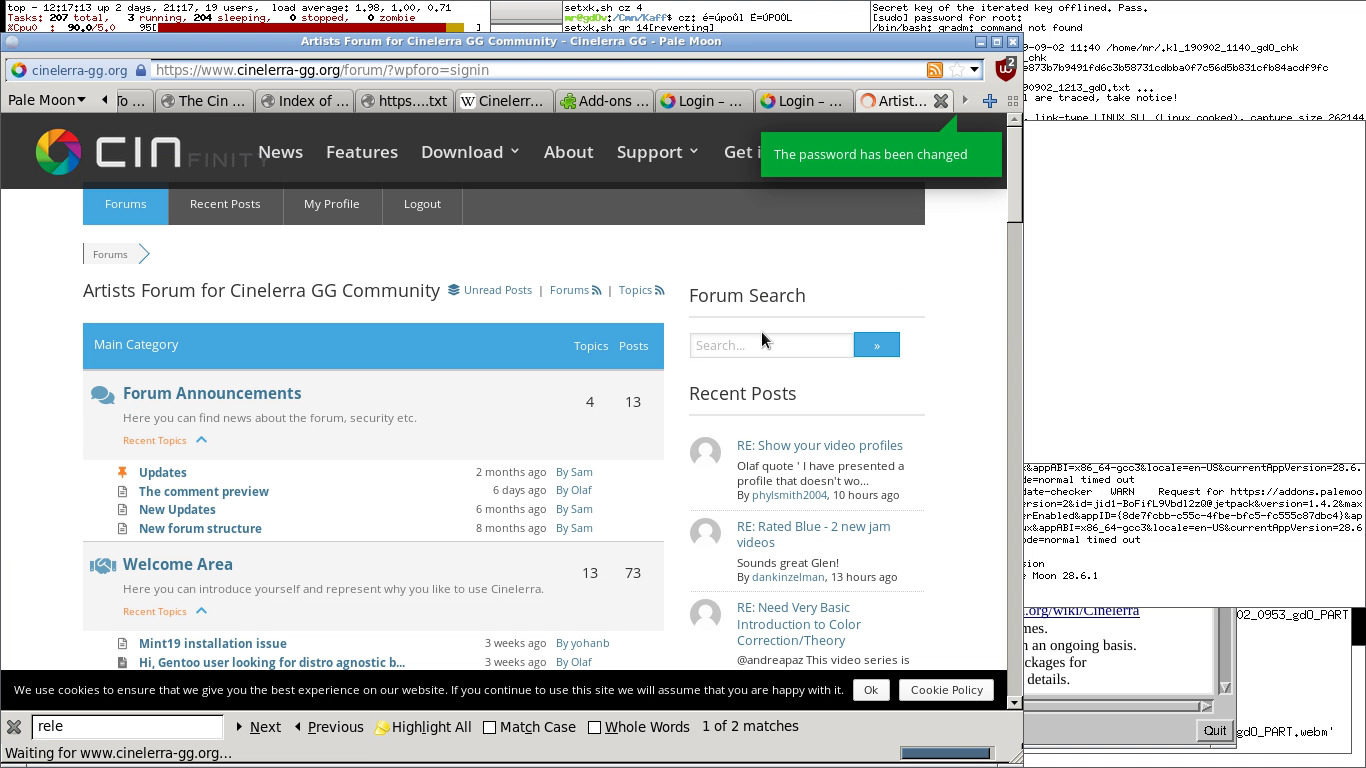This screenshot has width=1366, height=768.
Task: Open the My Profile forum tab
Action: click(x=331, y=204)
